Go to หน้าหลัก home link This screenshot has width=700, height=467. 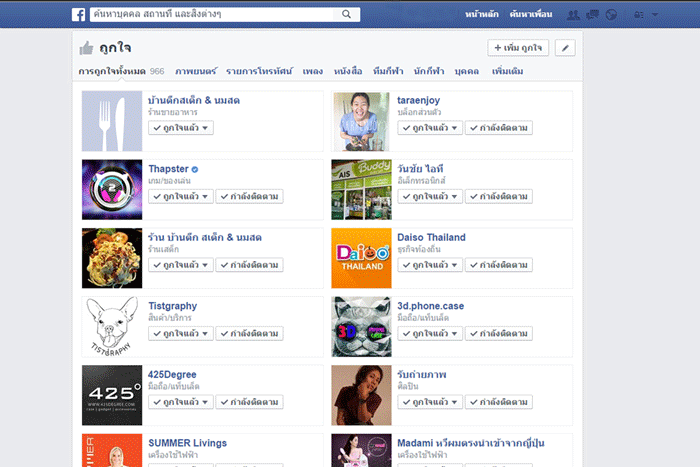[482, 14]
